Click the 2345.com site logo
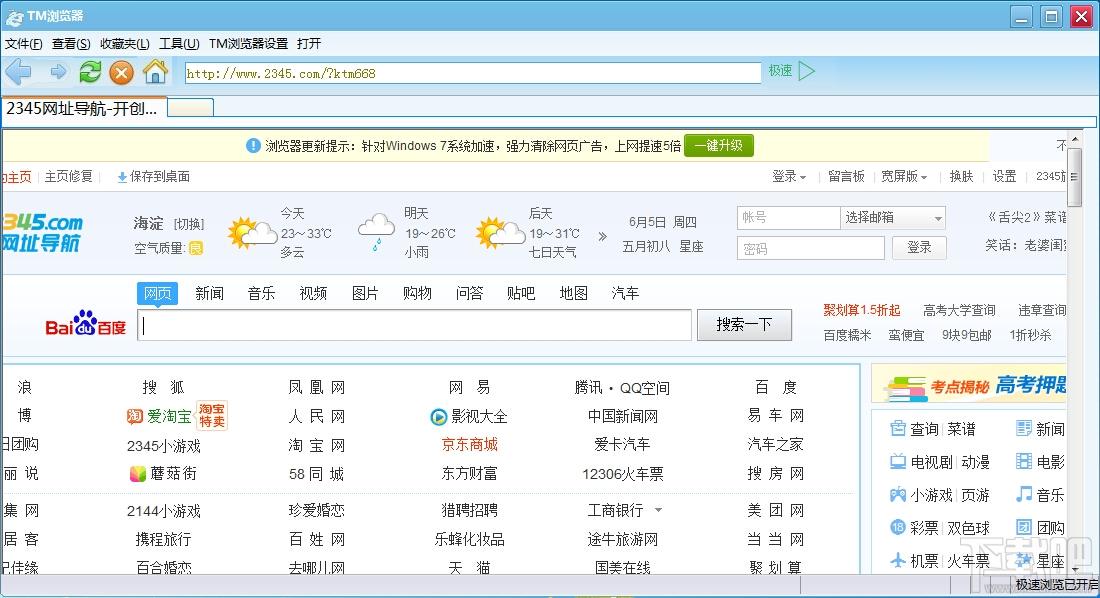 [42, 232]
